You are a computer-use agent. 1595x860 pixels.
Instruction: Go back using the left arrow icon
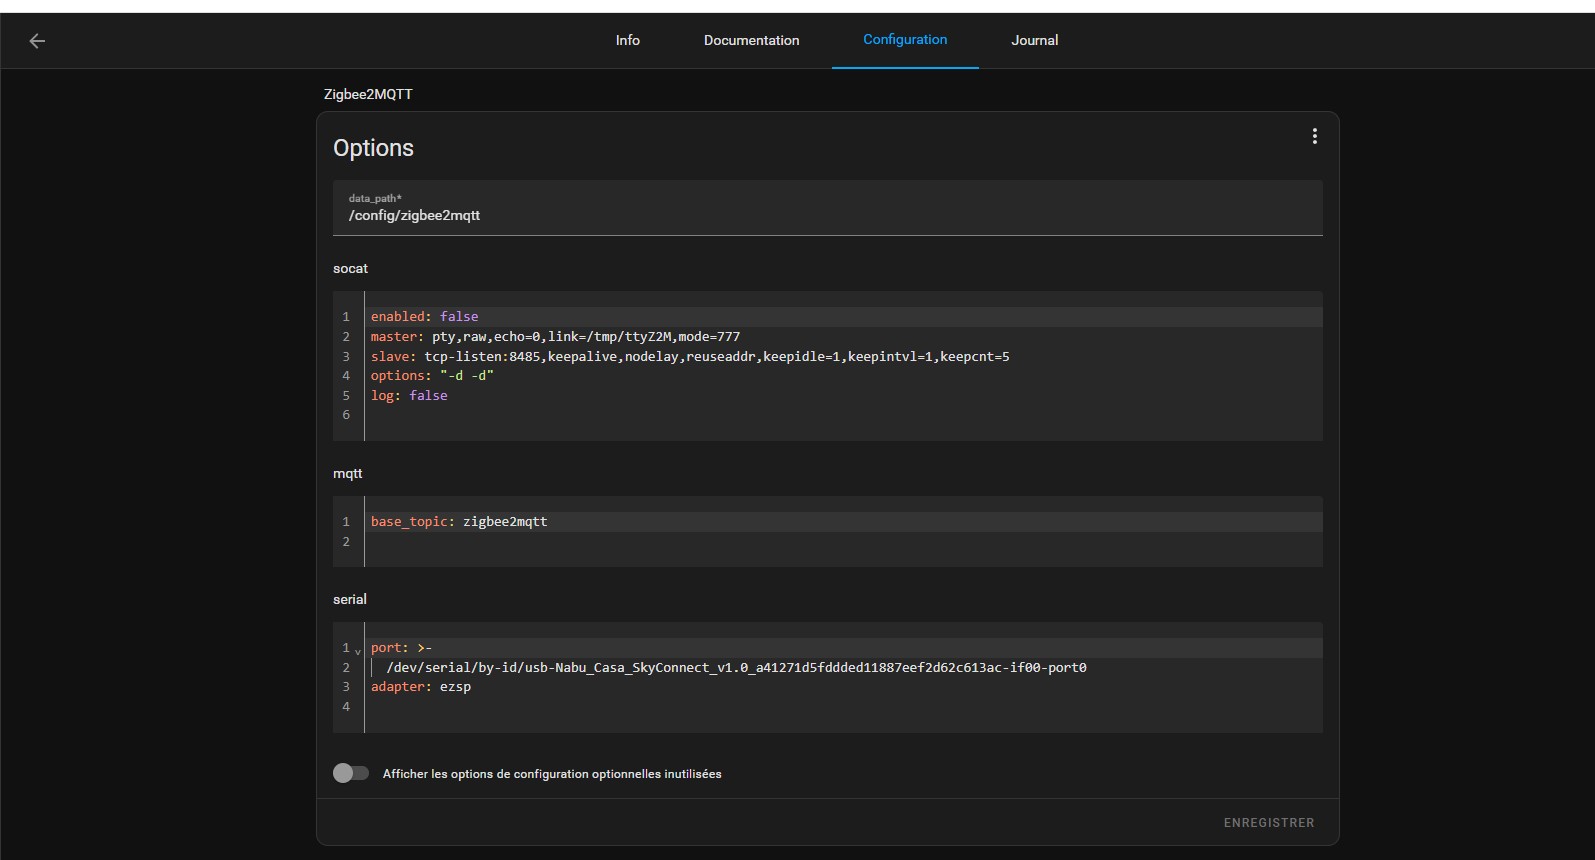tap(37, 41)
